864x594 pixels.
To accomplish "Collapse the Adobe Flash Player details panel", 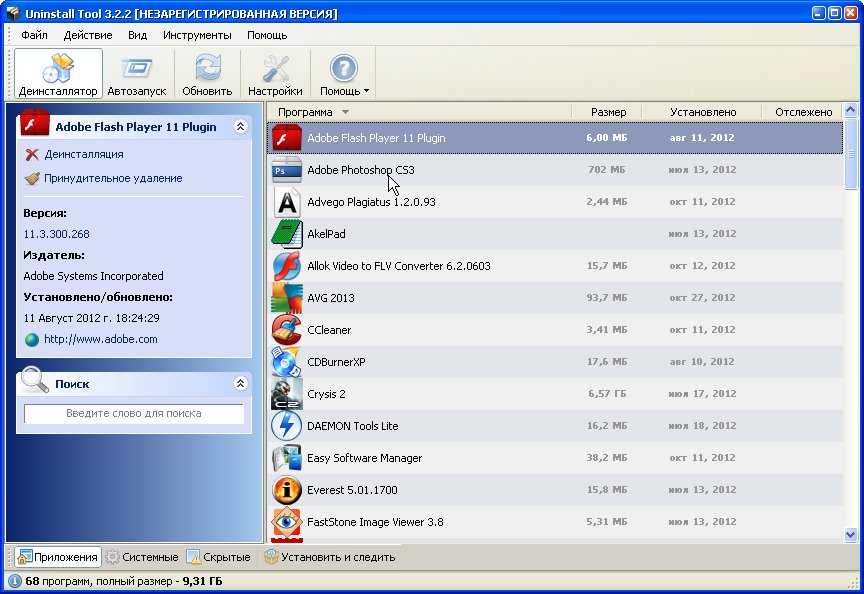I will click(240, 127).
